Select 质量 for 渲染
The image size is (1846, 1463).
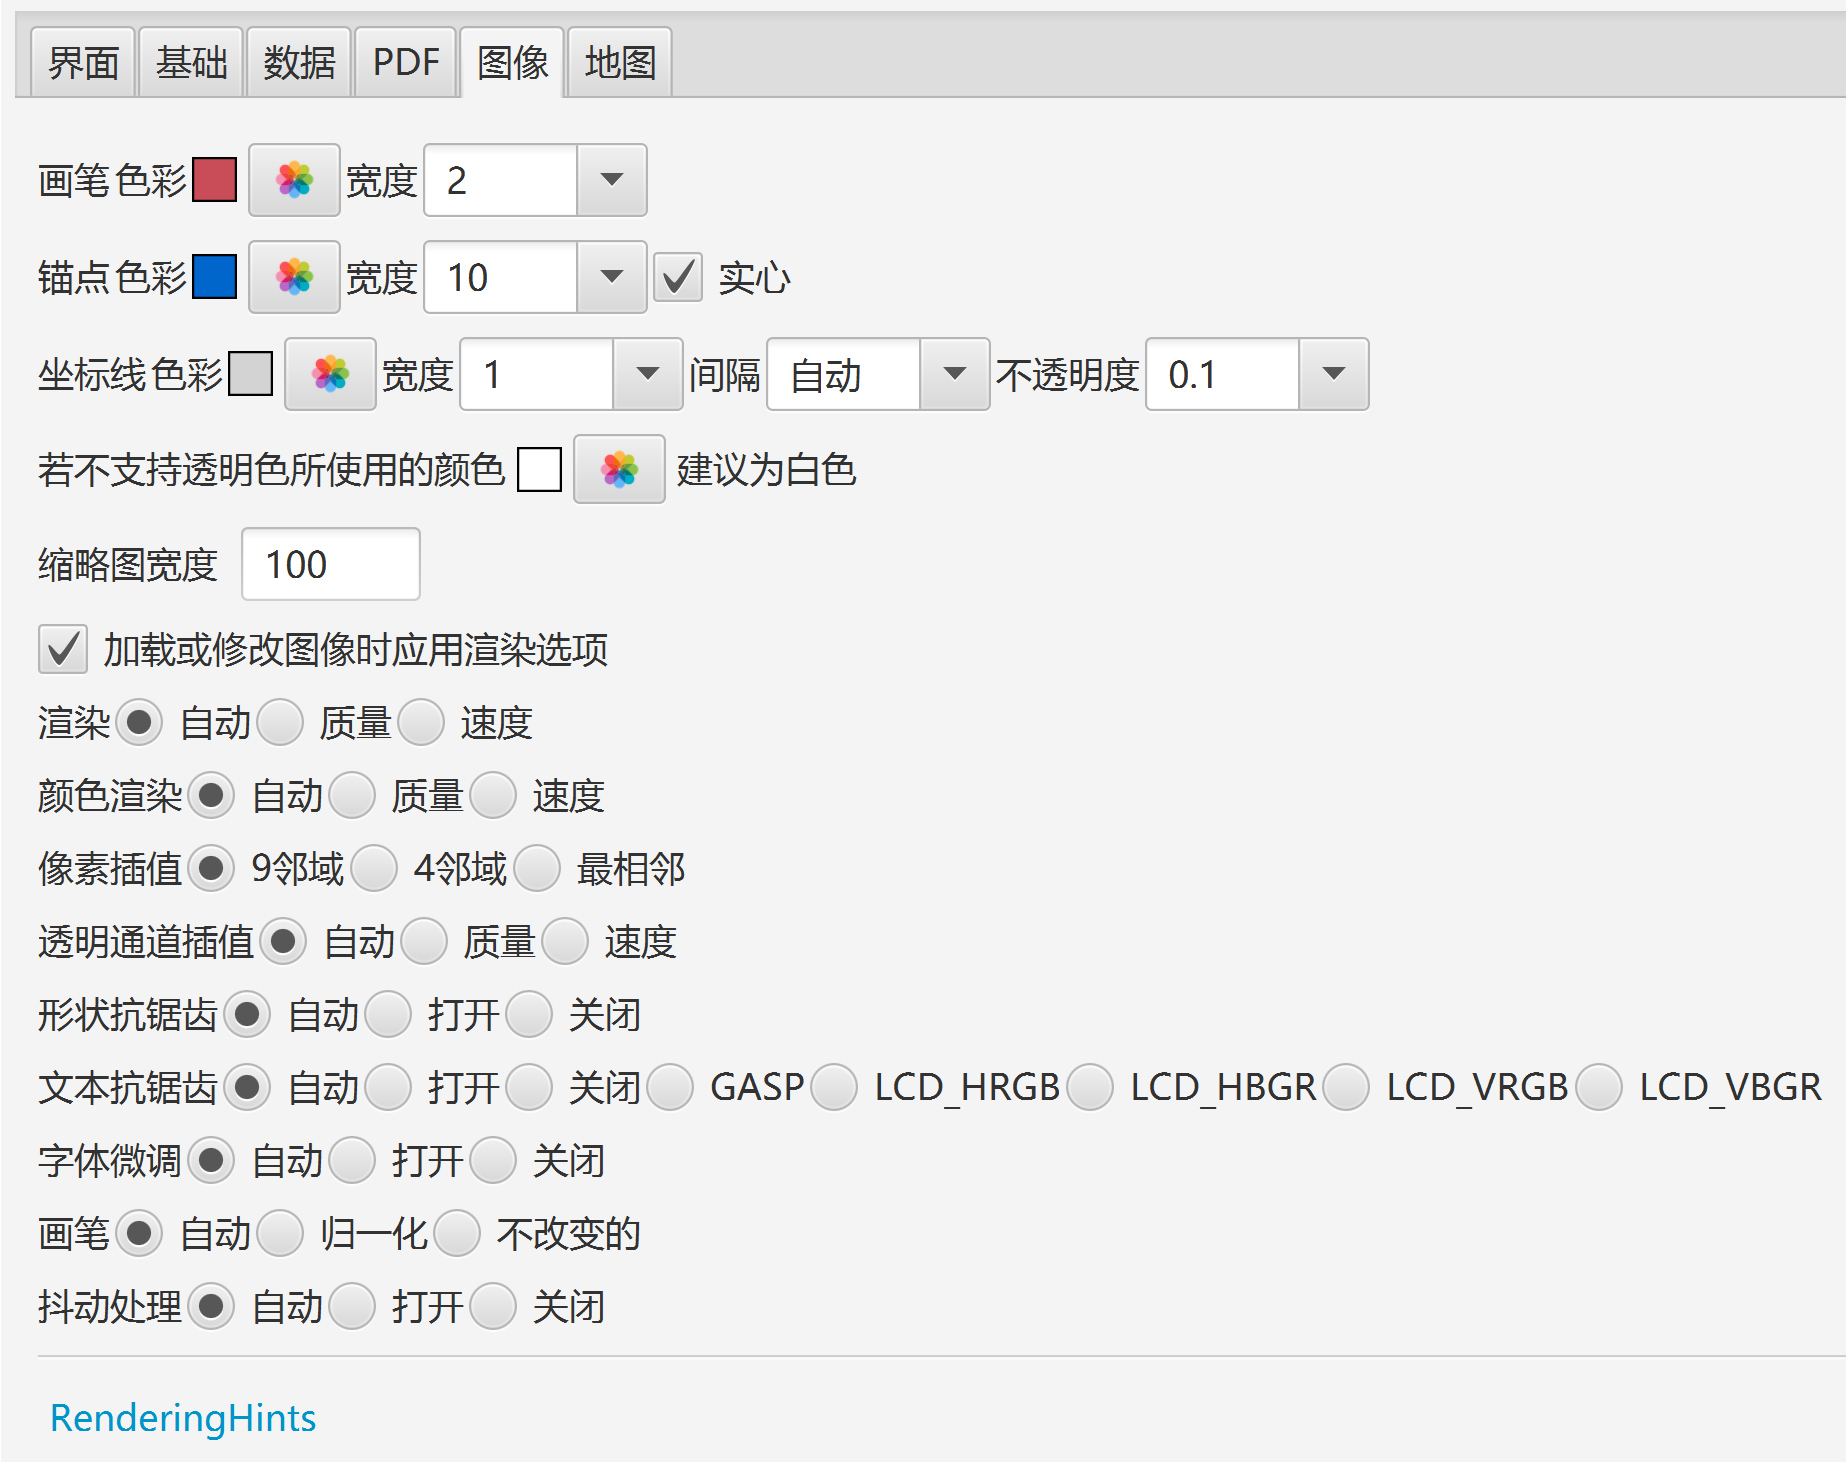pos(280,722)
